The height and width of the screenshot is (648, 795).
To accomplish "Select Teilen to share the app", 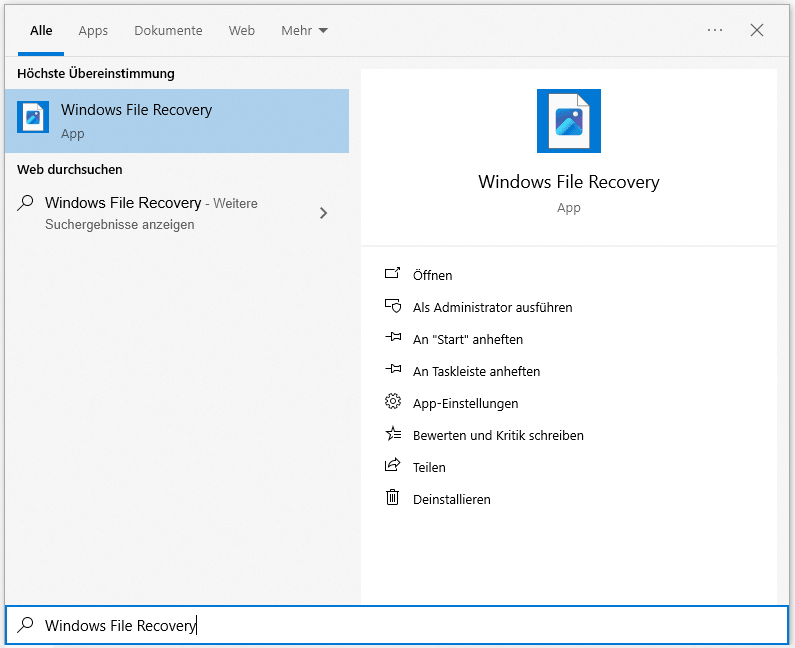I will [x=429, y=467].
